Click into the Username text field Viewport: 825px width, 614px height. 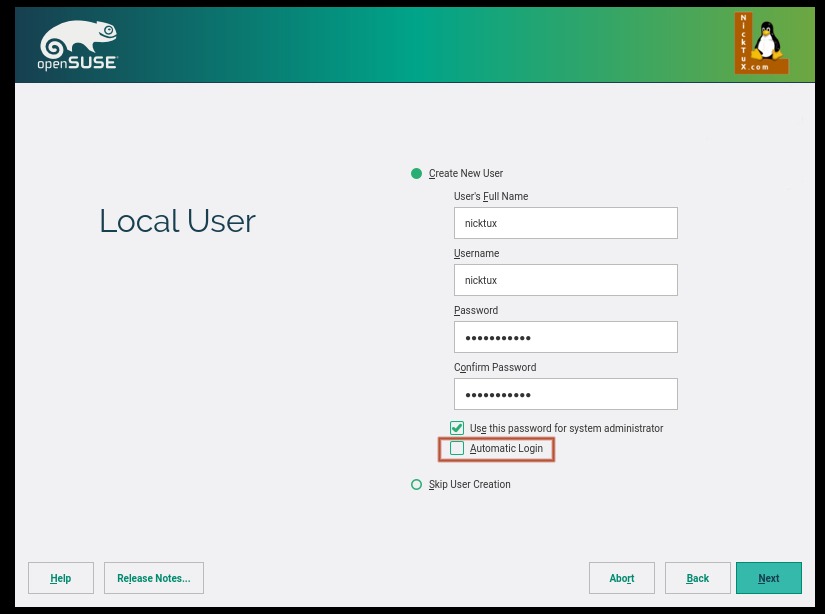(565, 280)
